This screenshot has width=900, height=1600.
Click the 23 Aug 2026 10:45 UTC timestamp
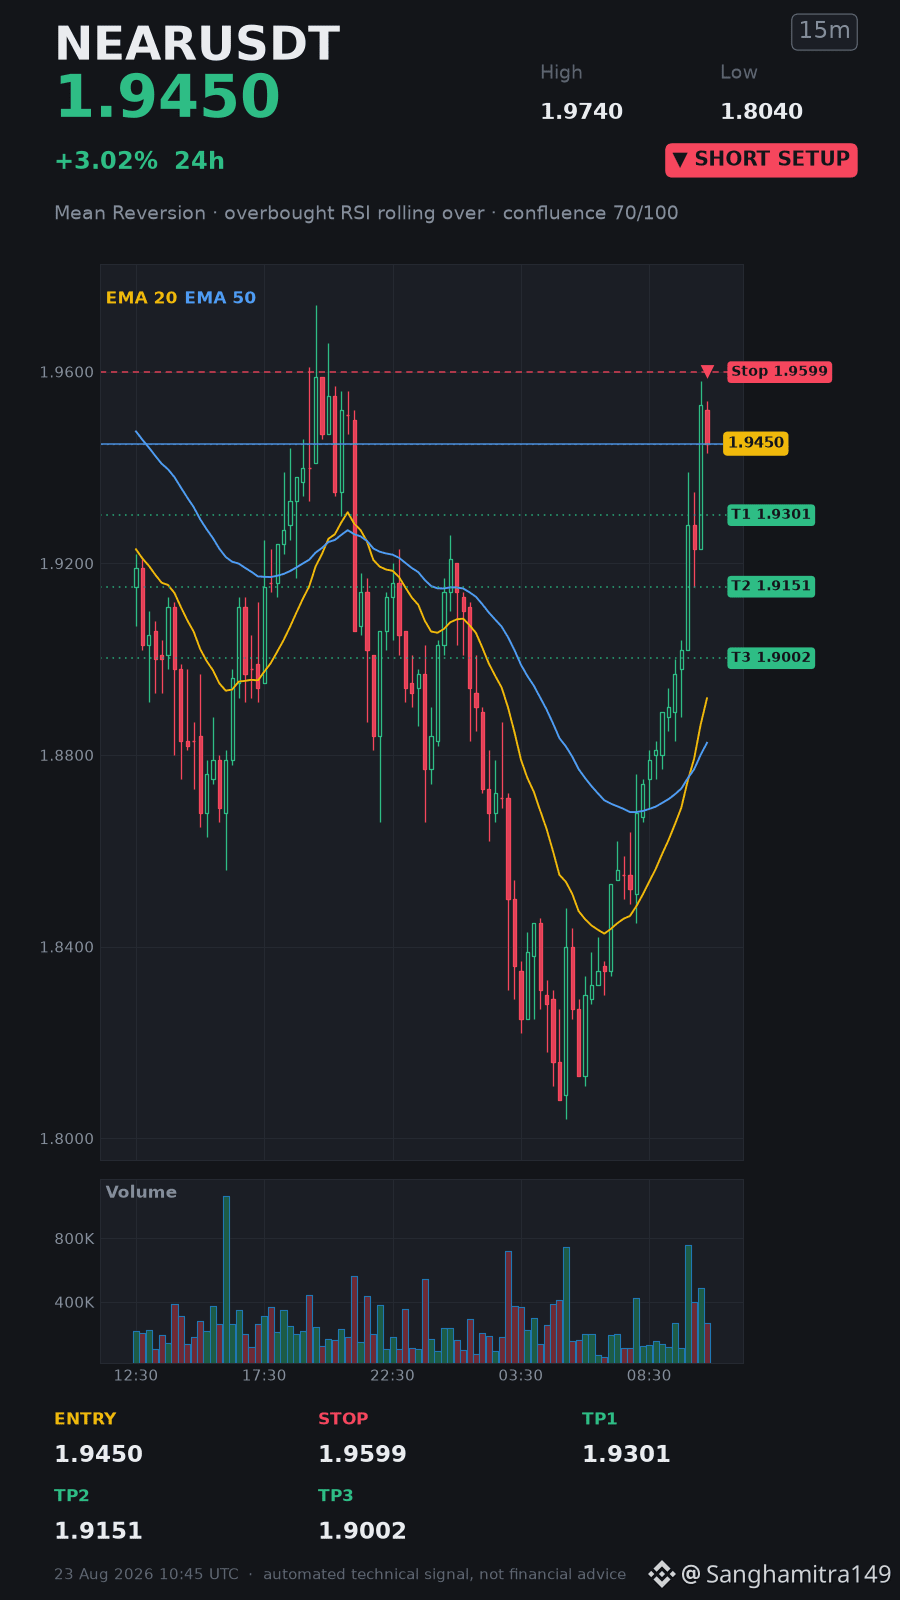click(x=146, y=1574)
